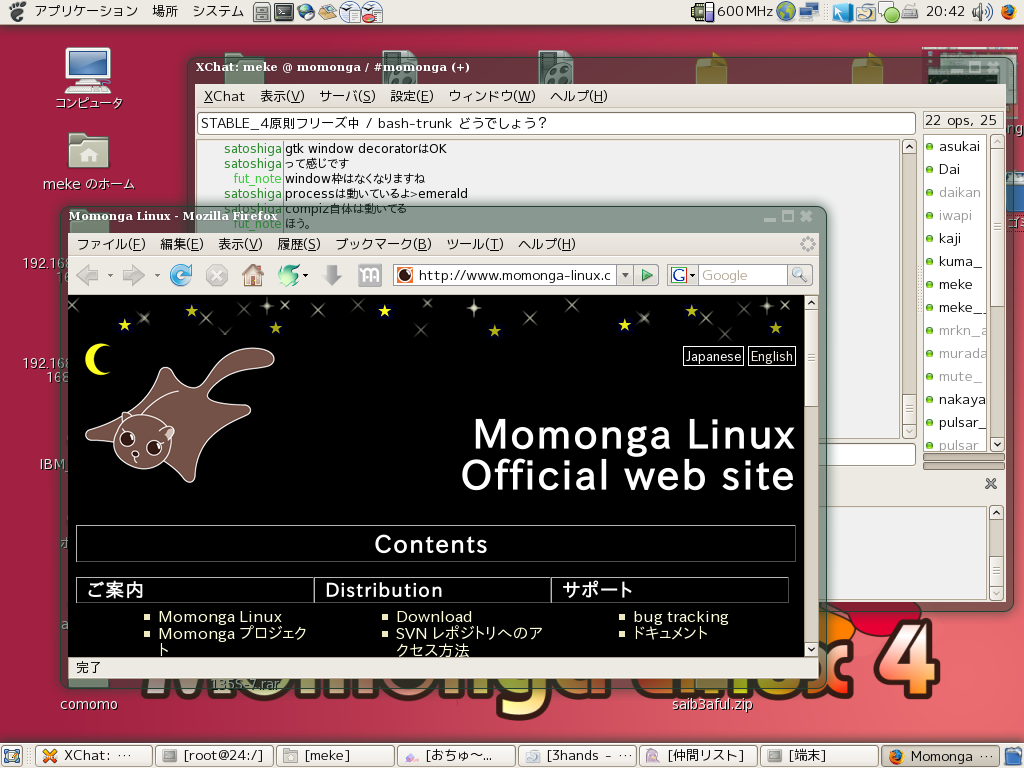Open the forward button history dropdown arrow
1024x768 pixels.
[157, 276]
